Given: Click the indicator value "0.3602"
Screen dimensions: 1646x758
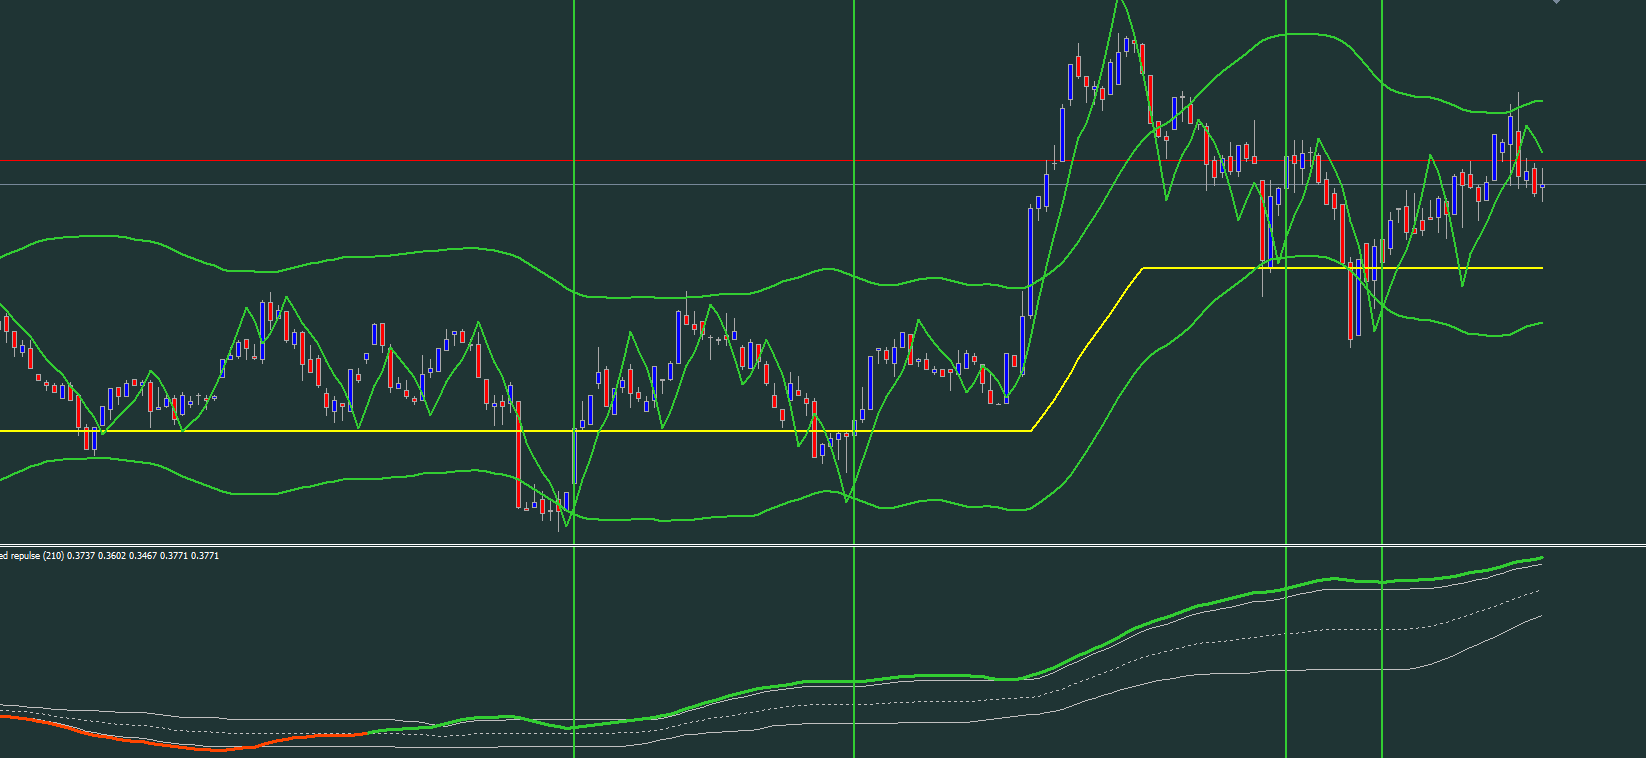Looking at the screenshot, I should point(113,556).
